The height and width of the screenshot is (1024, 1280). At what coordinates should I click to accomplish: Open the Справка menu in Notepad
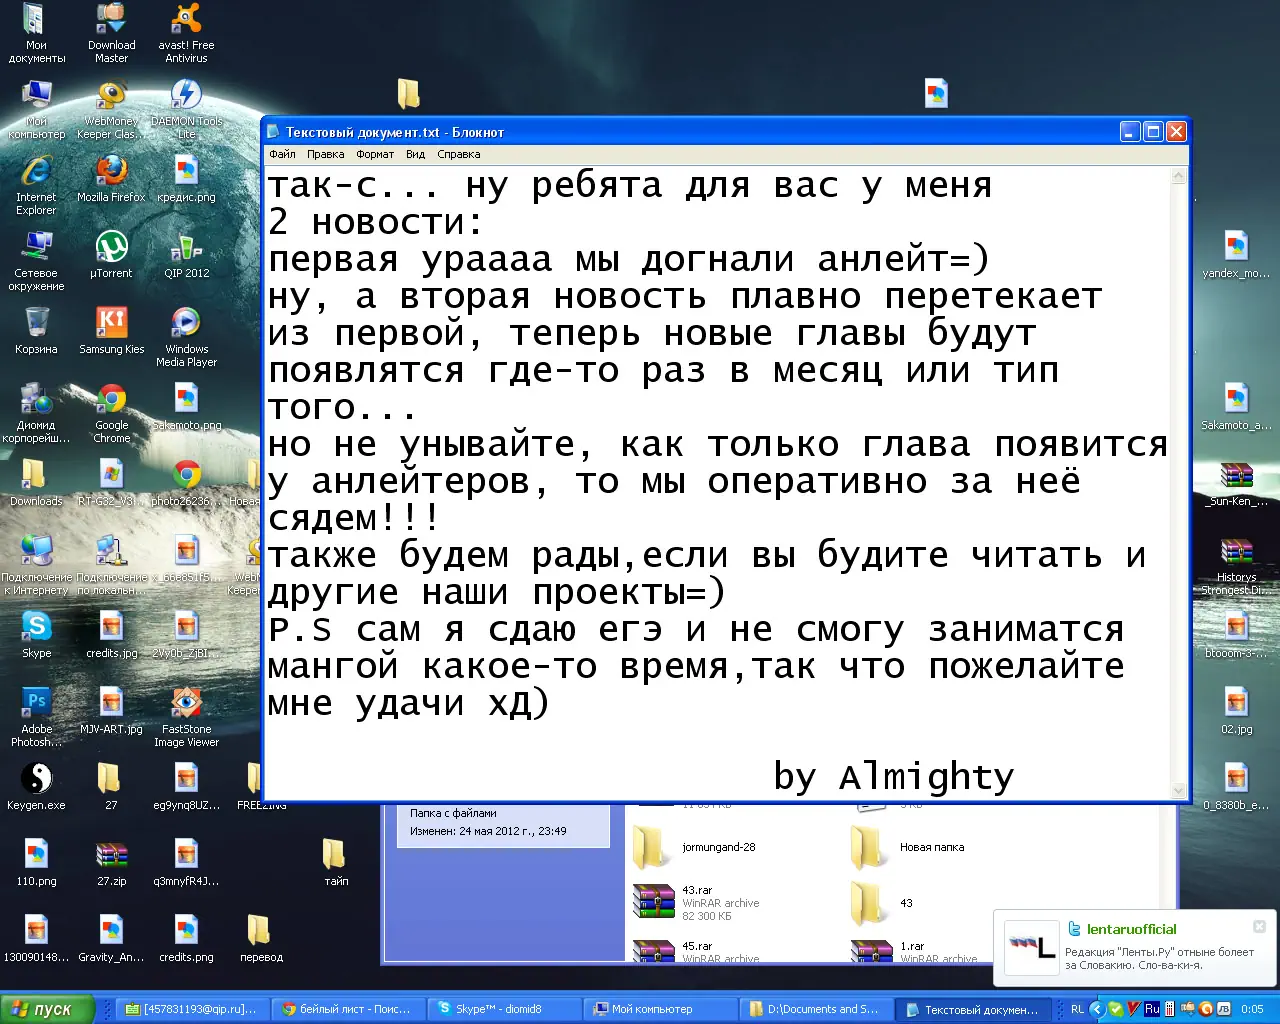click(x=458, y=154)
